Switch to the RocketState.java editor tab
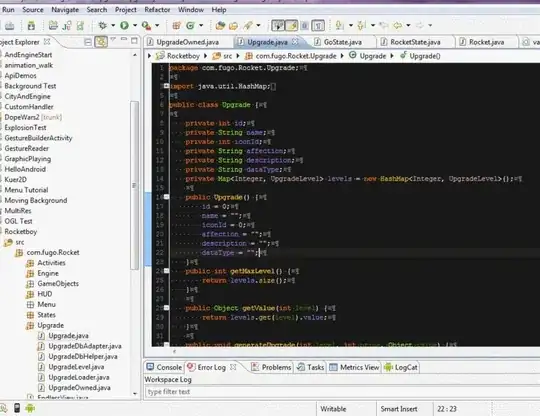540x416 pixels. [x=415, y=42]
